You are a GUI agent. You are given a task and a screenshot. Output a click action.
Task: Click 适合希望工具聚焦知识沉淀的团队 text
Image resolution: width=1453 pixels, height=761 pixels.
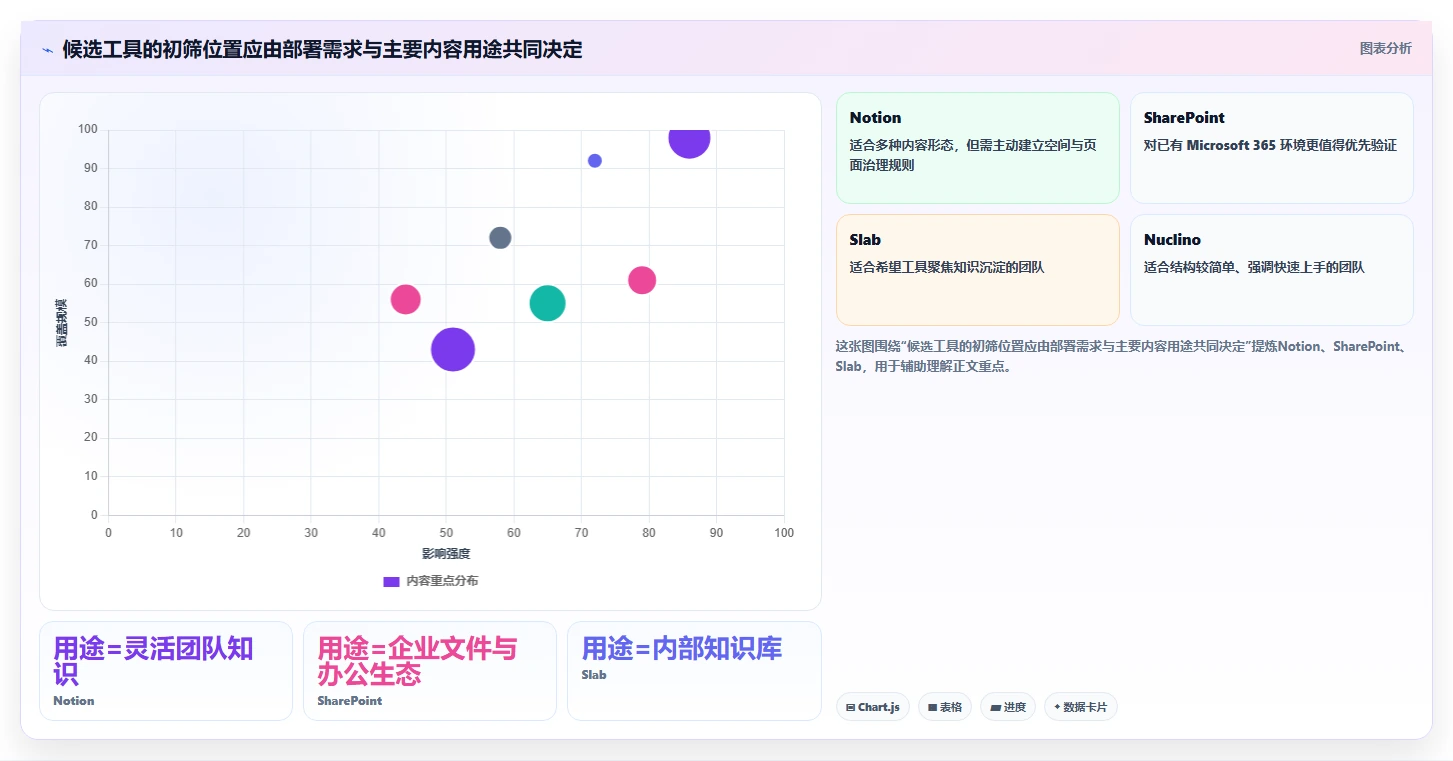[x=946, y=267]
